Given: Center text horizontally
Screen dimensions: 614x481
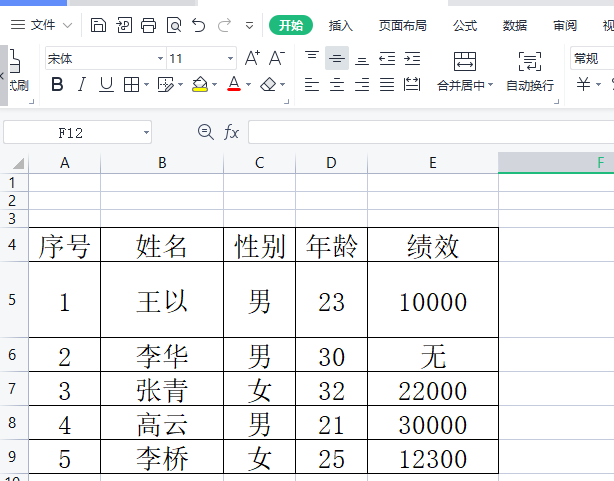Looking at the screenshot, I should pos(337,84).
